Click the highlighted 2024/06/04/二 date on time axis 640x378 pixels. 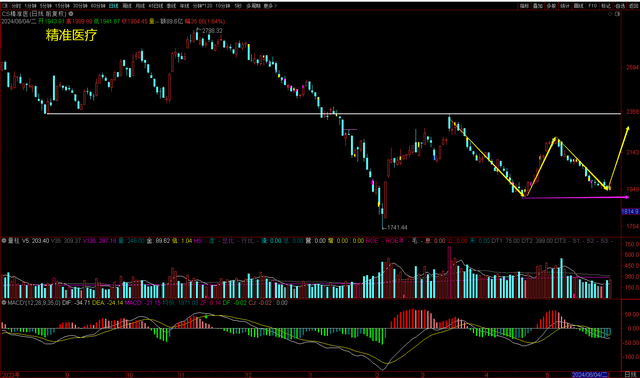pyautogui.click(x=590, y=375)
